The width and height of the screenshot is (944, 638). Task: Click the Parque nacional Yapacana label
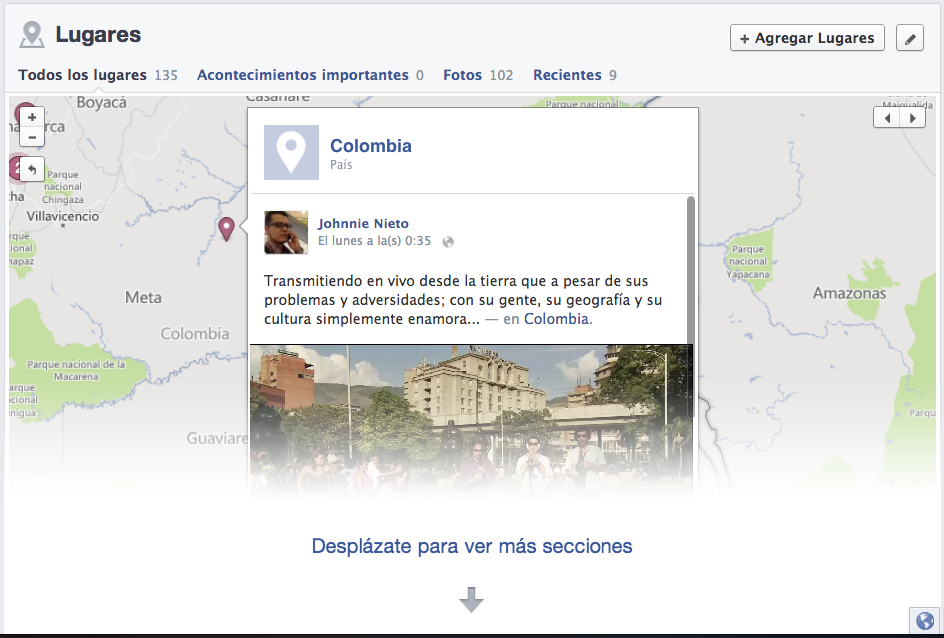pos(748,262)
